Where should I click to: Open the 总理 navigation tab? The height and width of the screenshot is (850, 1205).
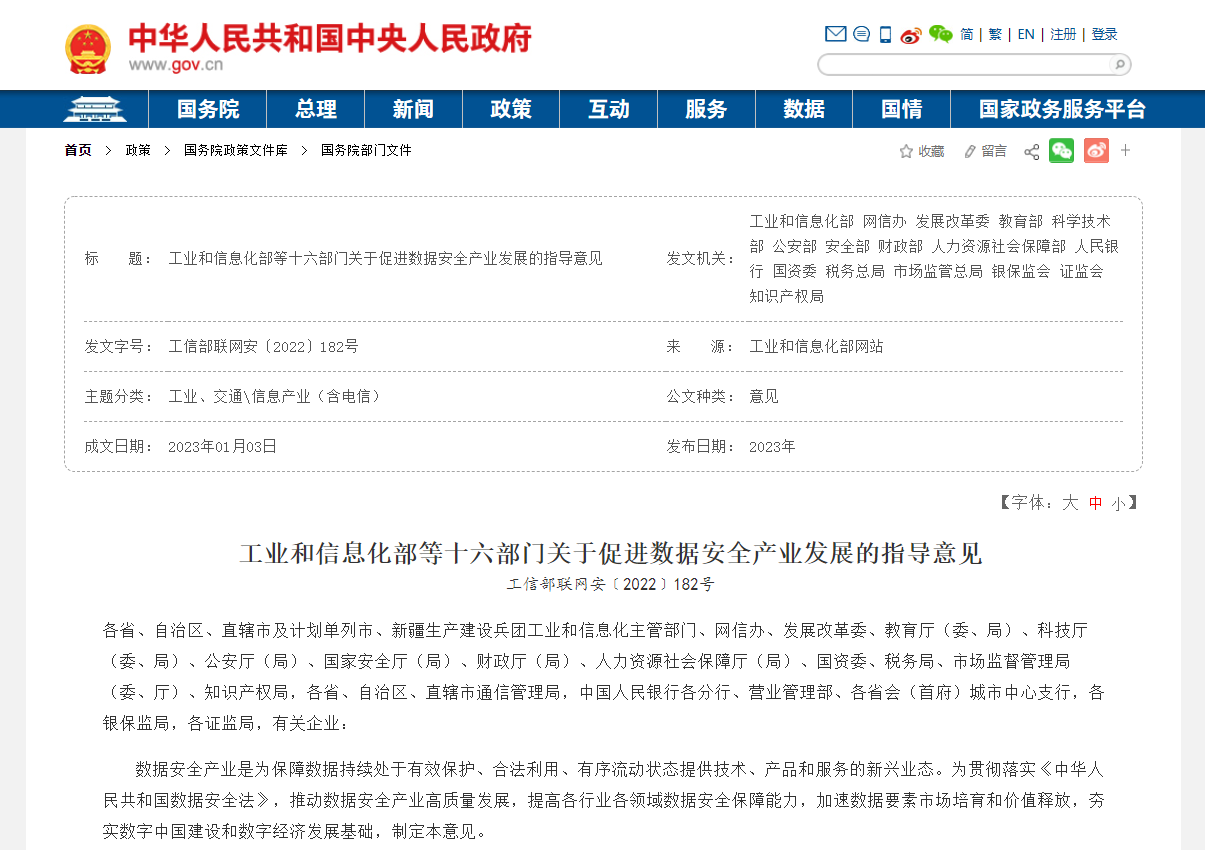316,109
